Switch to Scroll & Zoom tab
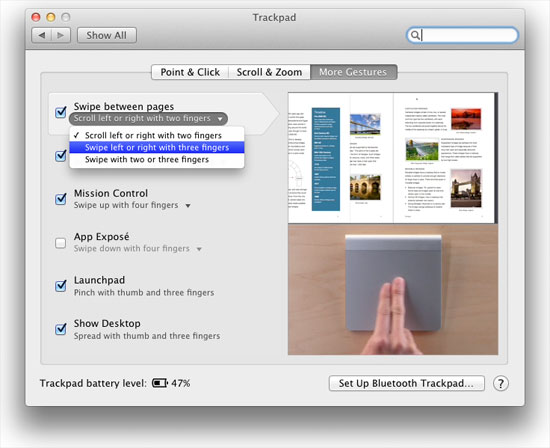Image resolution: width=550 pixels, height=448 pixels. click(269, 72)
